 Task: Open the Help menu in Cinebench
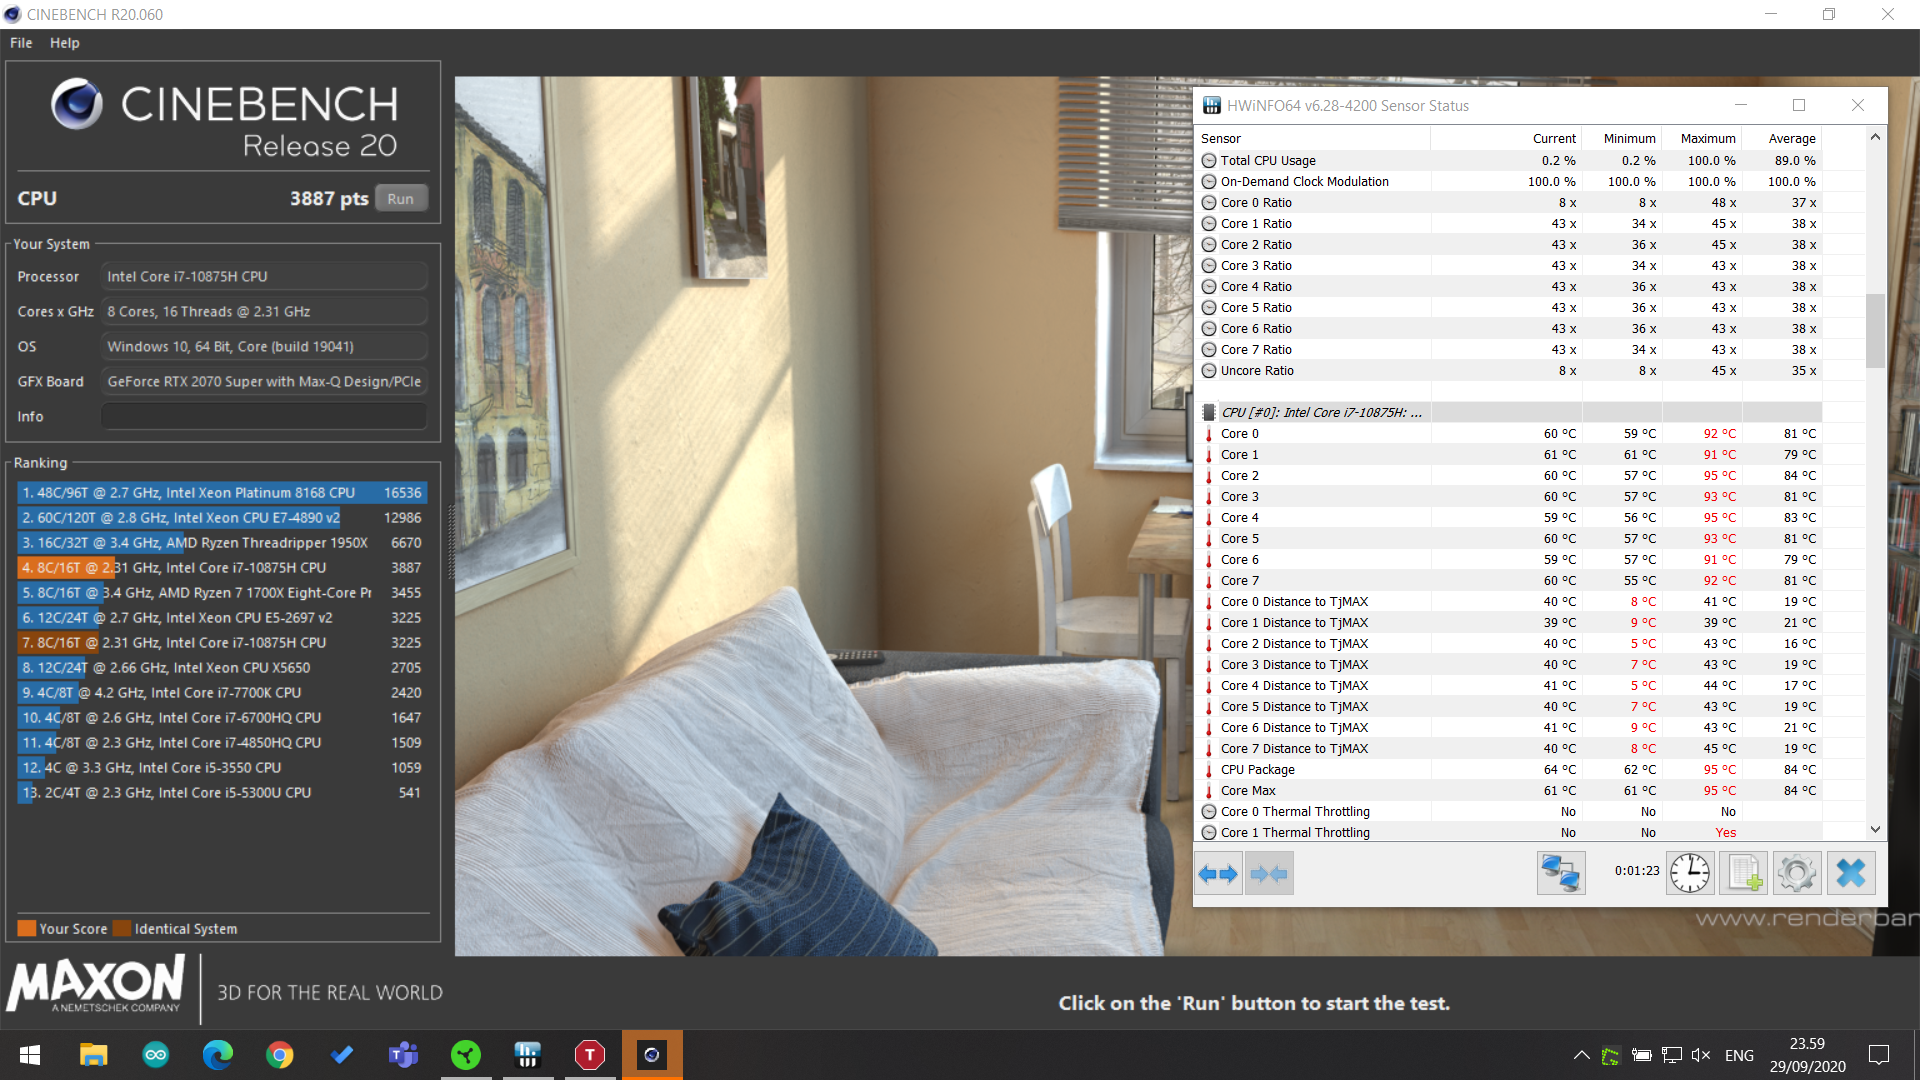(64, 43)
